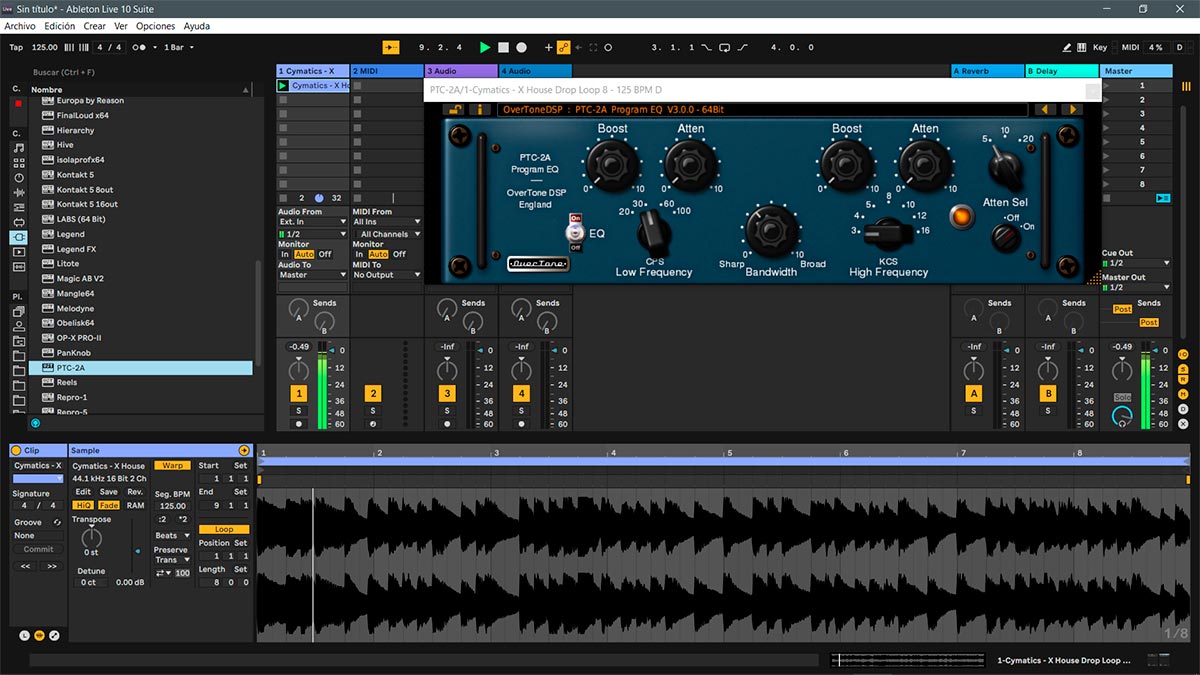
Task: Open the Archivo menu
Action: point(20,26)
